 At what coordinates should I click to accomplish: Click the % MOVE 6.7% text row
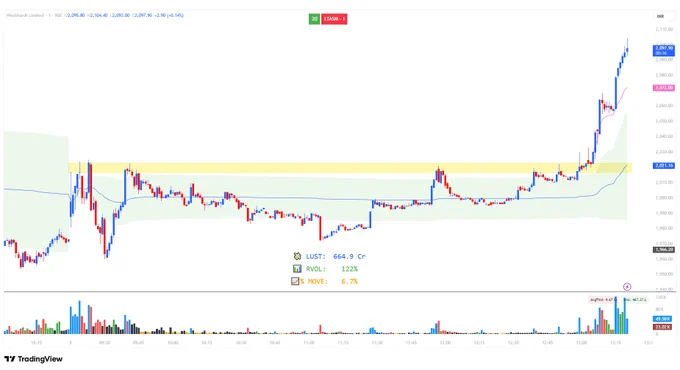pyautogui.click(x=325, y=282)
